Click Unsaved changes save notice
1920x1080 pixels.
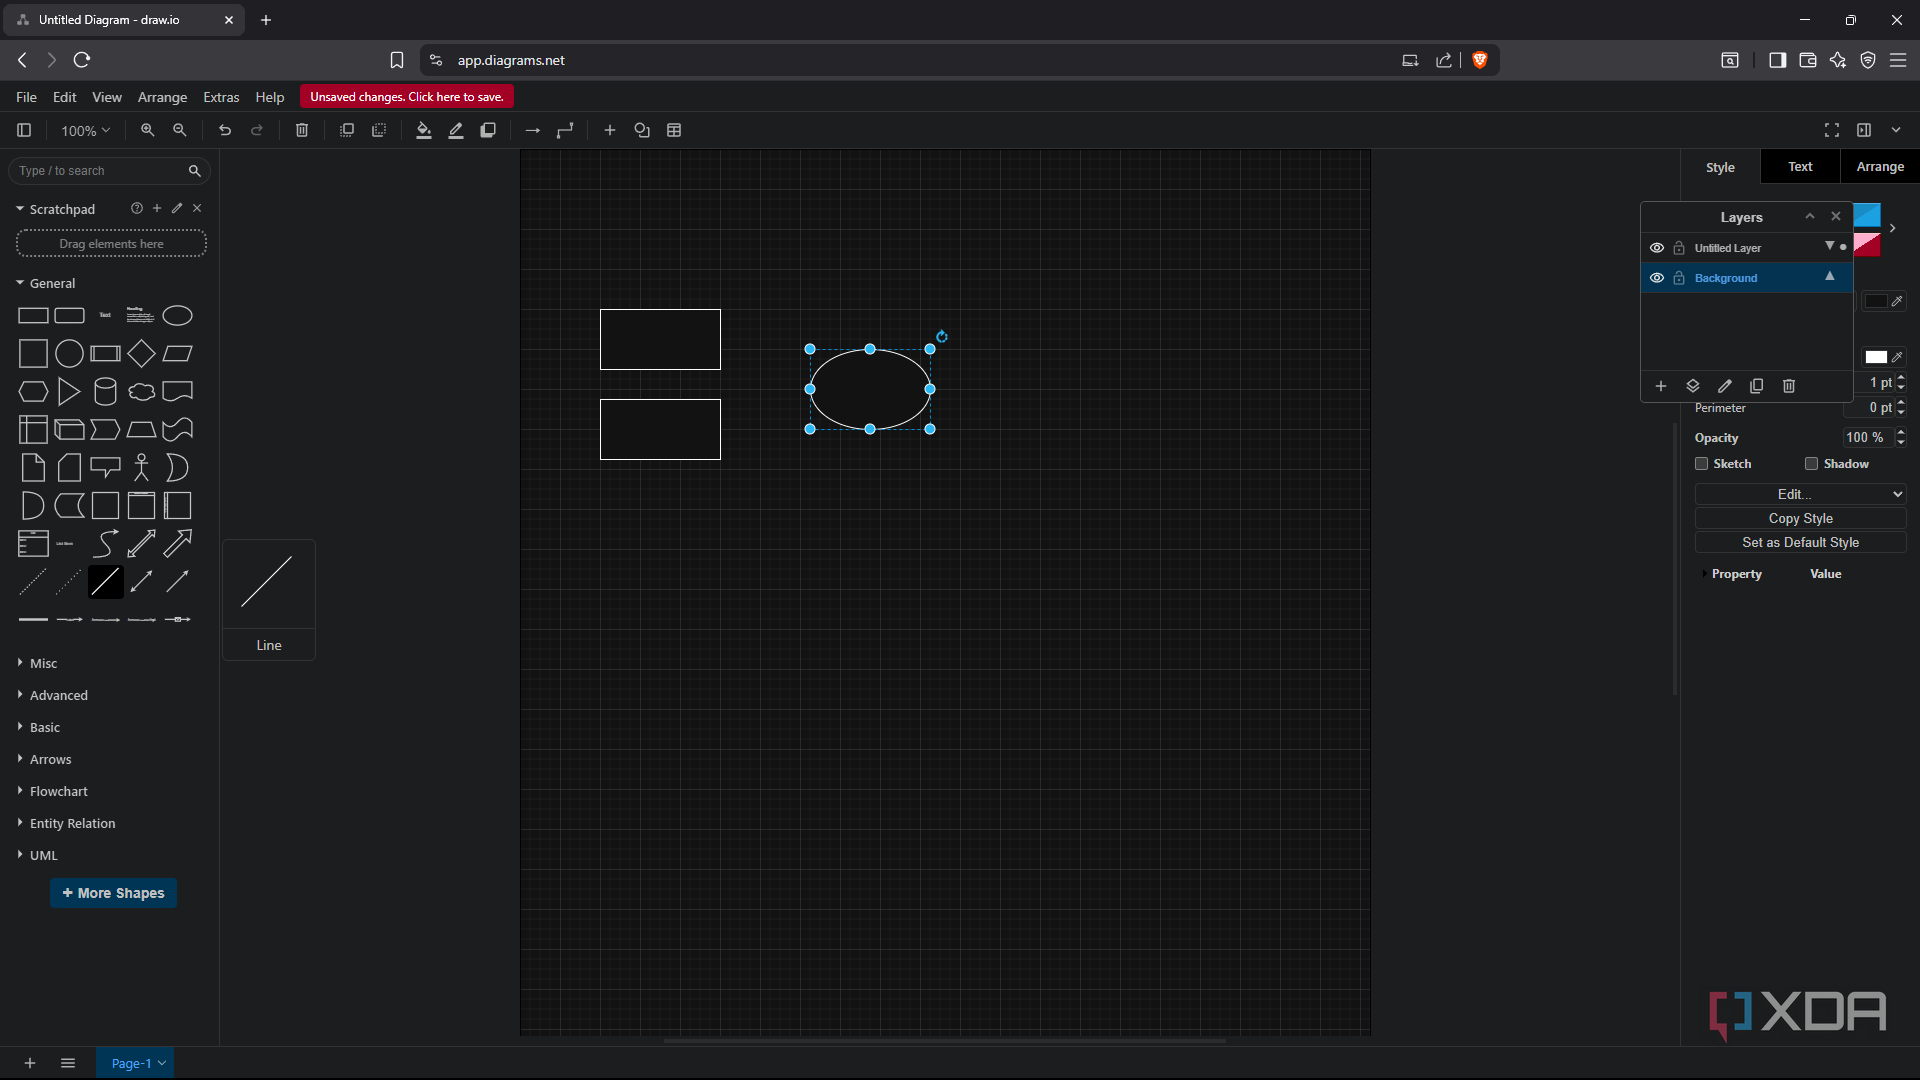pyautogui.click(x=407, y=97)
